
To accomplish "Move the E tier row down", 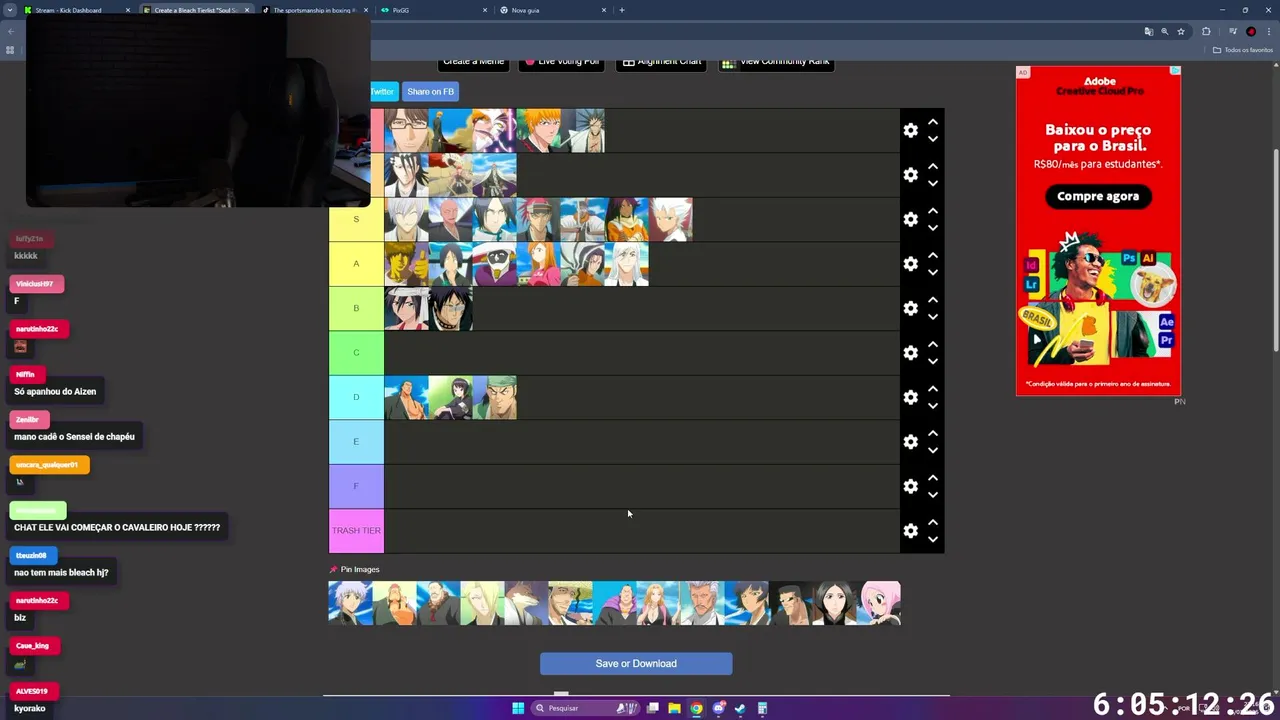I will [x=932, y=450].
